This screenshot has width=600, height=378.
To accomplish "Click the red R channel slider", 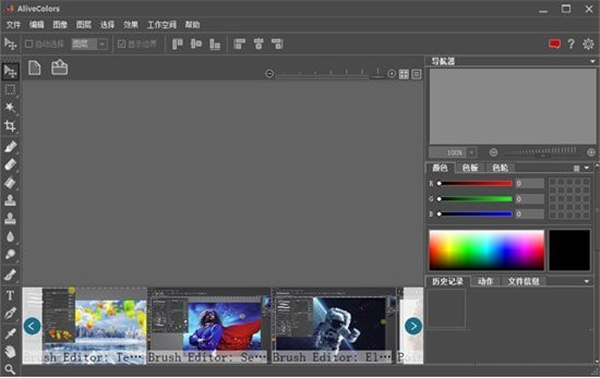I will 475,183.
